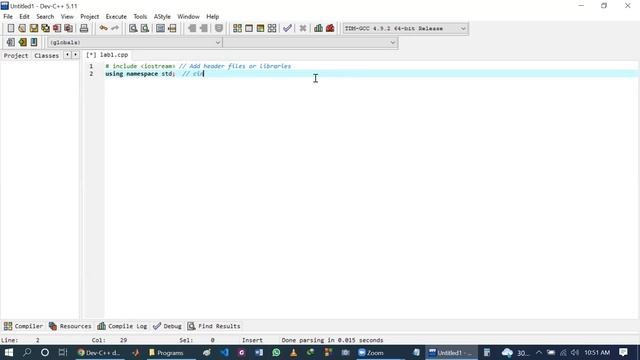This screenshot has width=640, height=360.
Task: Open taskbar Search magnifier
Action: pos(27,353)
